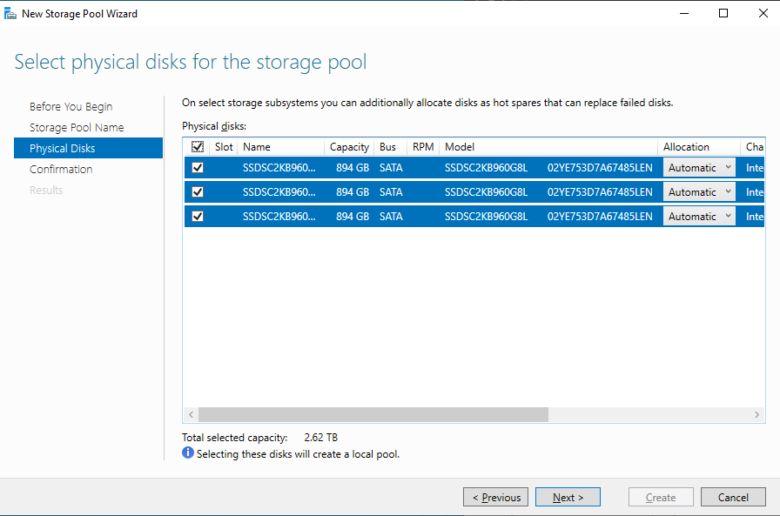Open the Allocation dropdown for the first disk
This screenshot has width=780, height=516.
(x=699, y=168)
